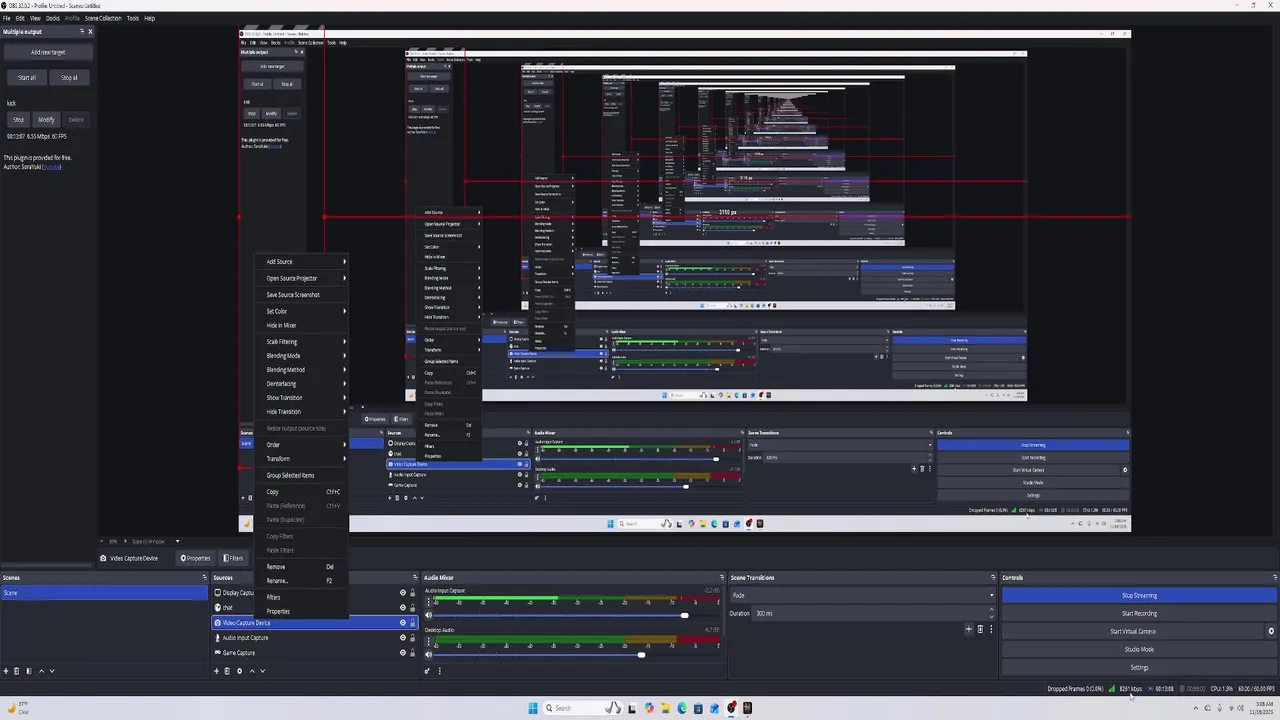Image resolution: width=1280 pixels, height=720 pixels.
Task: Increase transition duration stepper arrow
Action: coord(992,610)
